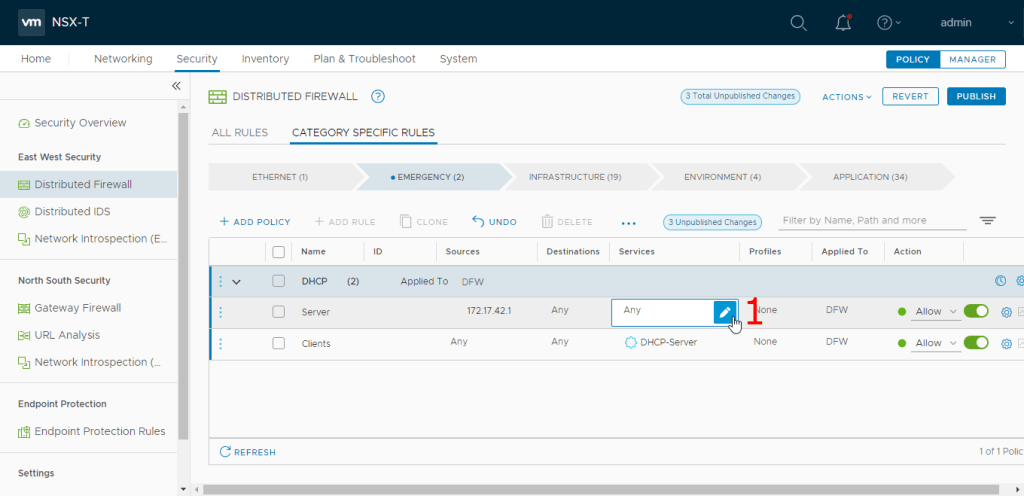Screen dimensions: 1024x496
Task: Open the notifications bell
Action: (841, 22)
